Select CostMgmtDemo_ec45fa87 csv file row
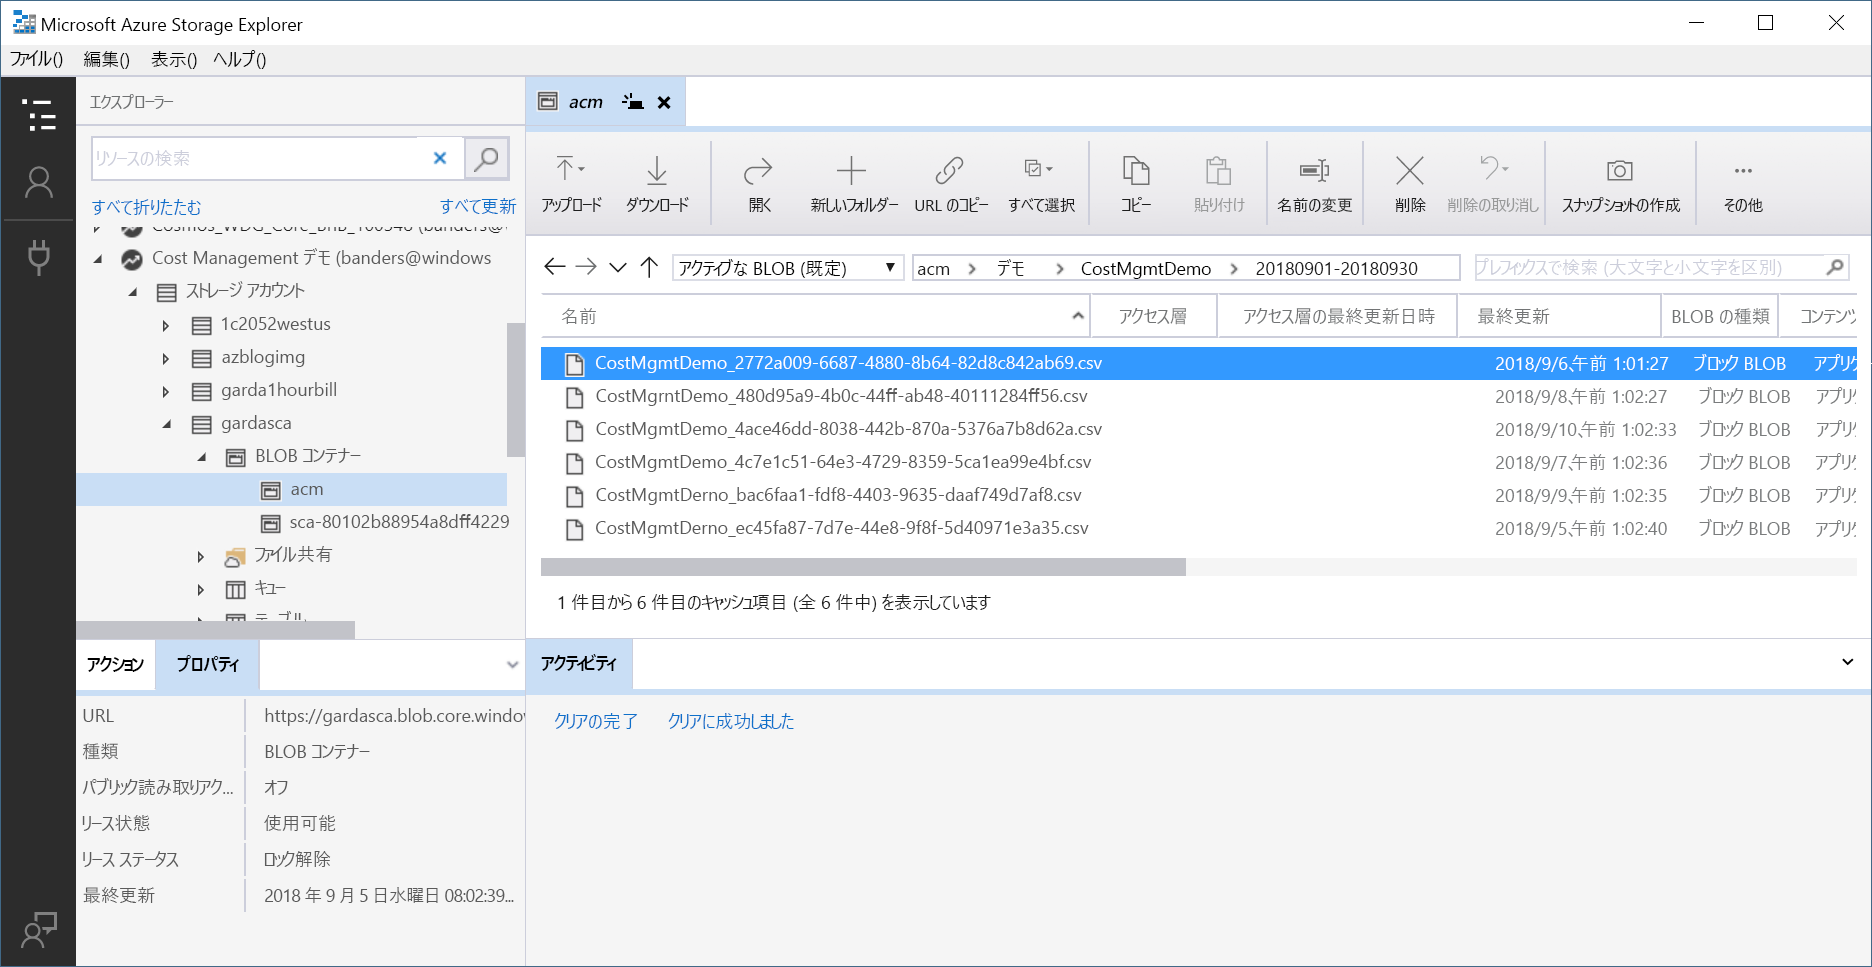Screen dimensions: 1872x967 point(1198,528)
